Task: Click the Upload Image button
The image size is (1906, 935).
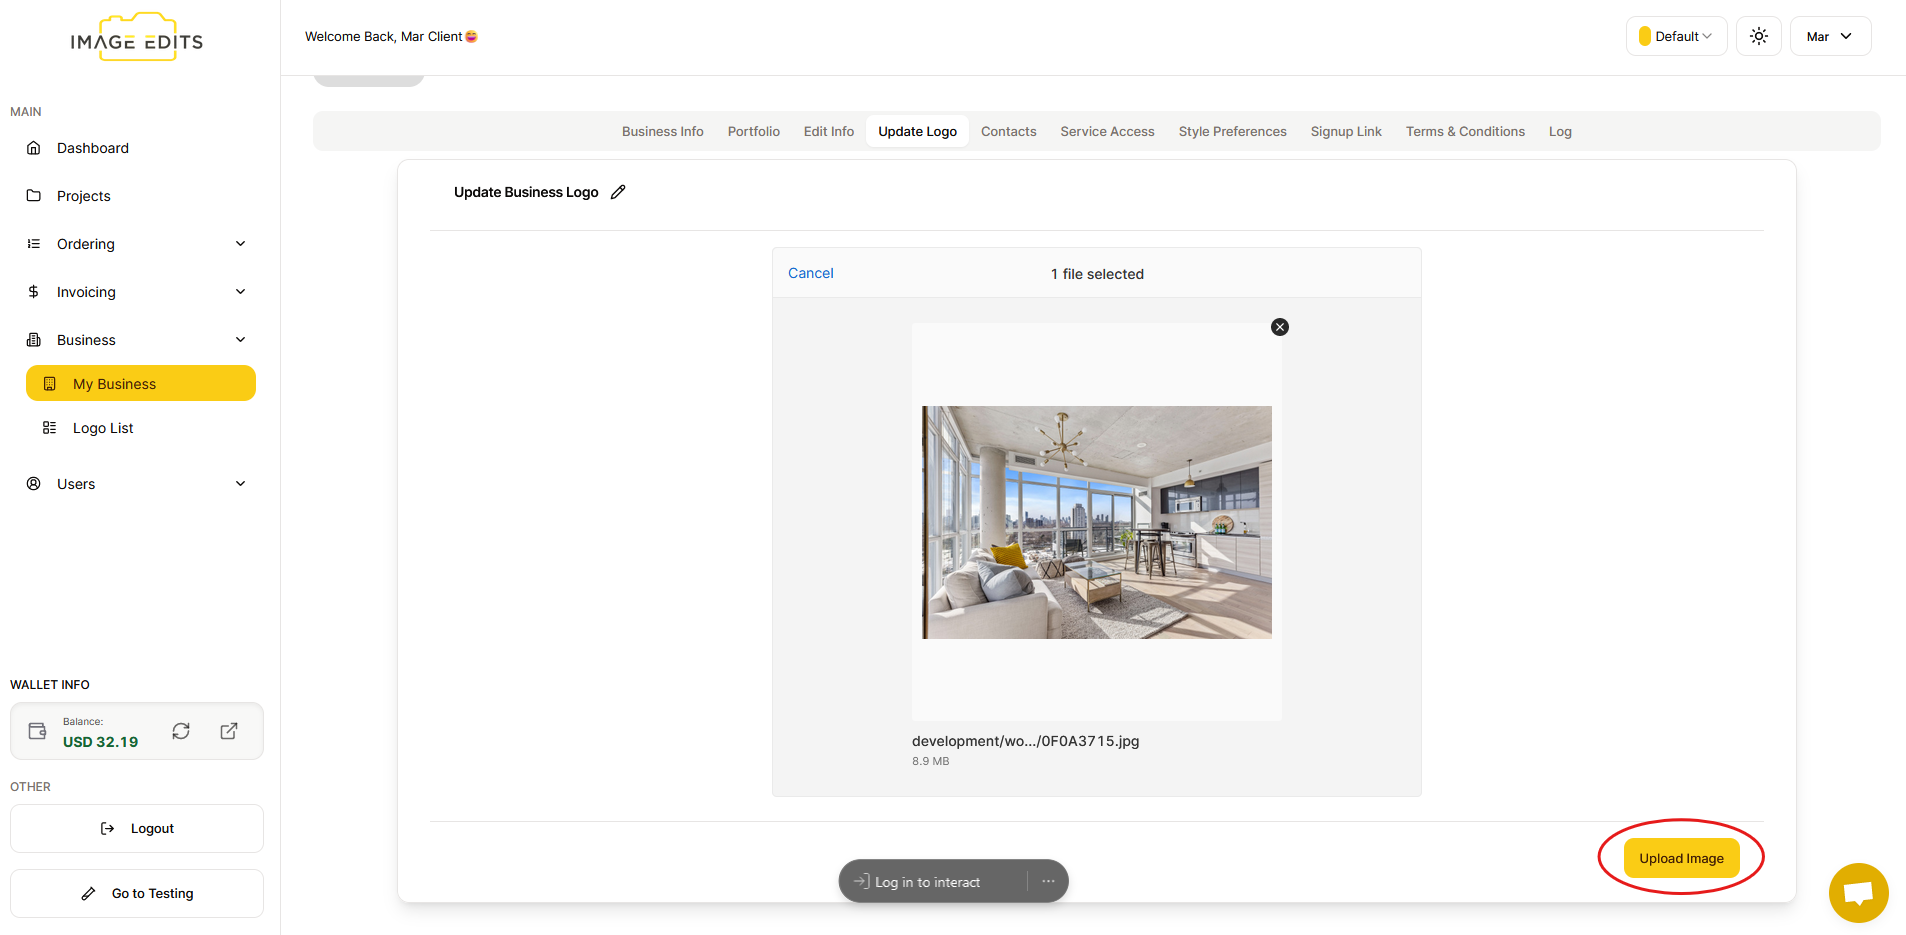Action: [x=1681, y=858]
